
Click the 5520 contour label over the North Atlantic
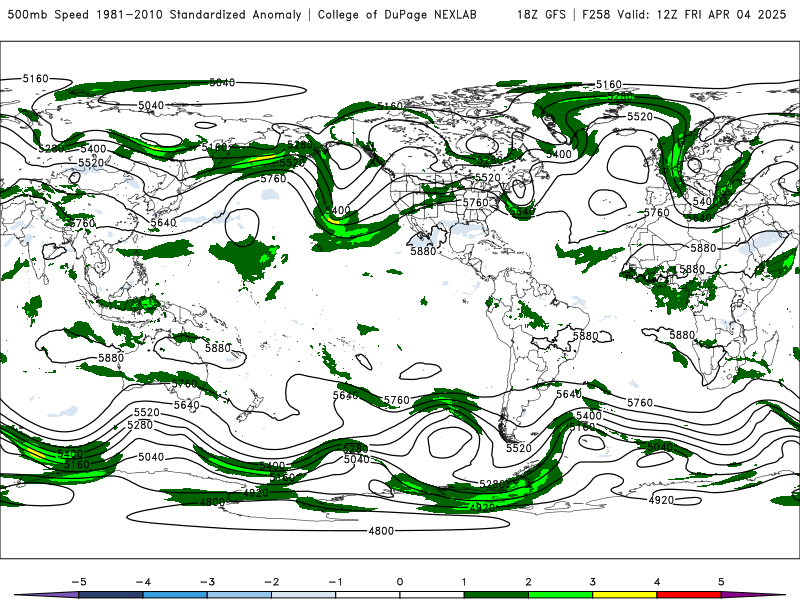click(640, 116)
